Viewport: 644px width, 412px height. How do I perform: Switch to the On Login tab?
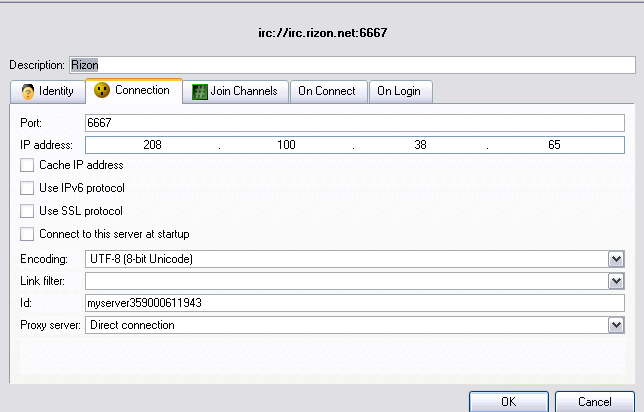pyautogui.click(x=400, y=91)
